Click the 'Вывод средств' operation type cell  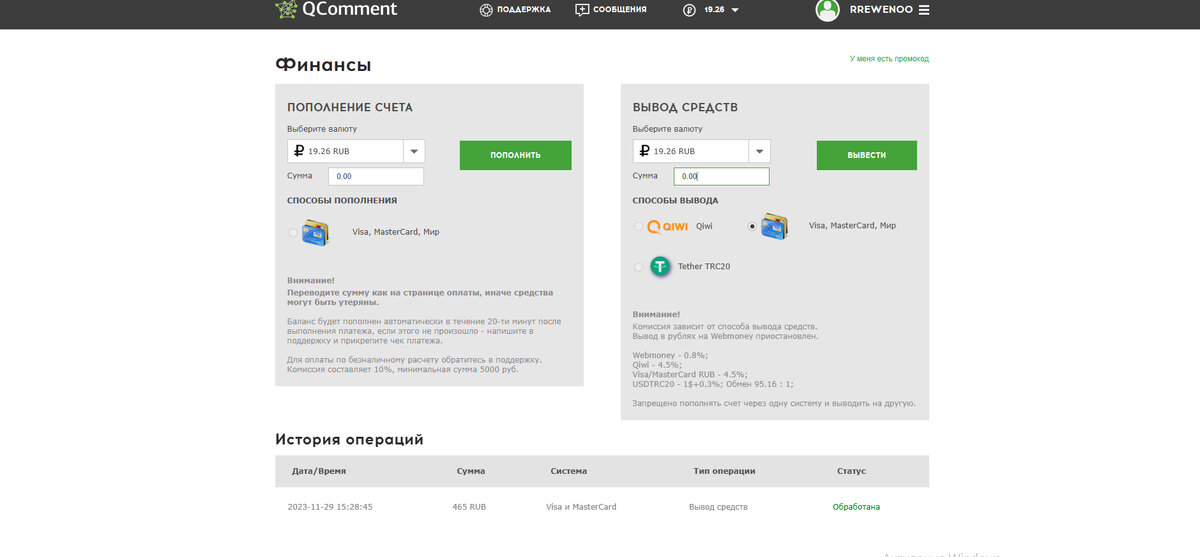pyautogui.click(x=718, y=507)
